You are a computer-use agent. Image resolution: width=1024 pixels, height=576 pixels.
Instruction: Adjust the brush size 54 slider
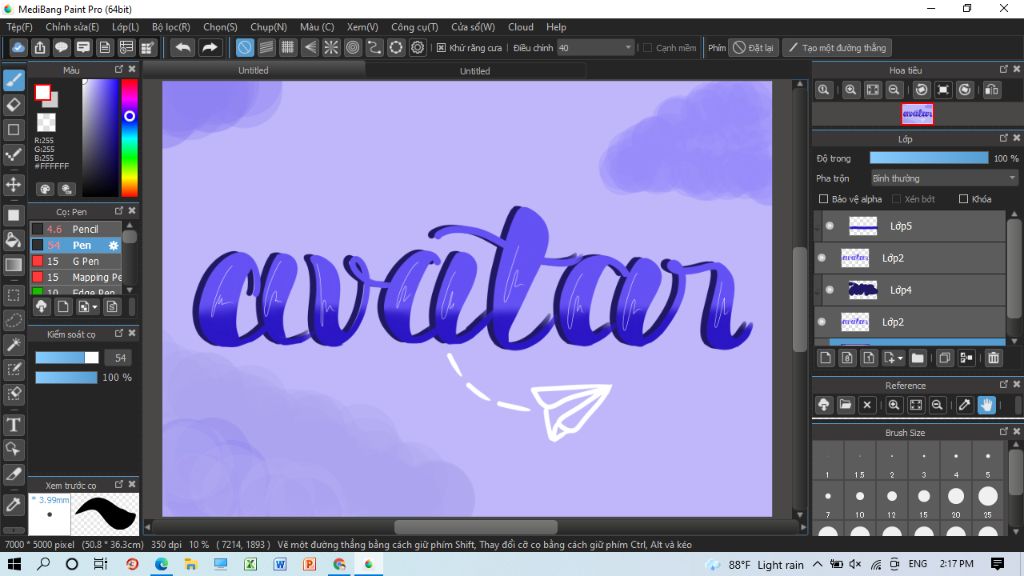[x=67, y=358]
